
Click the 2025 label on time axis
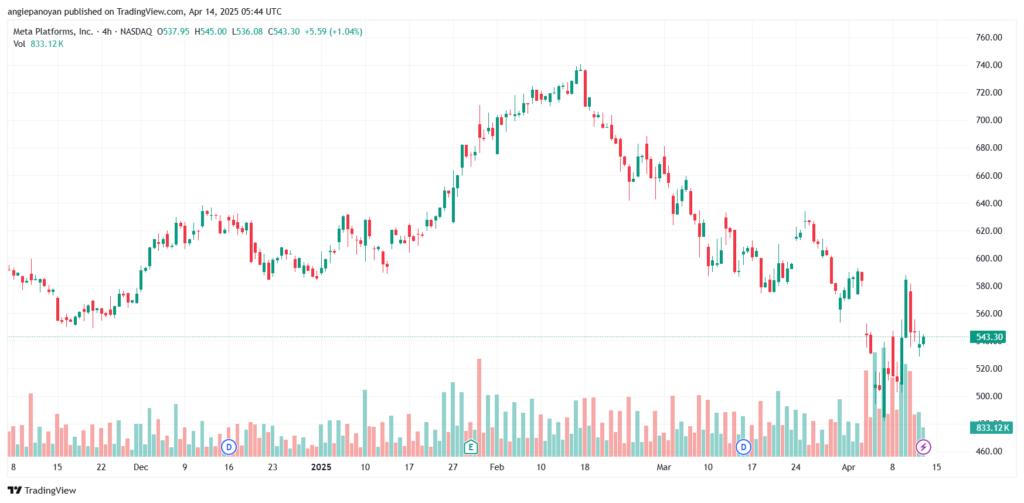pos(322,468)
